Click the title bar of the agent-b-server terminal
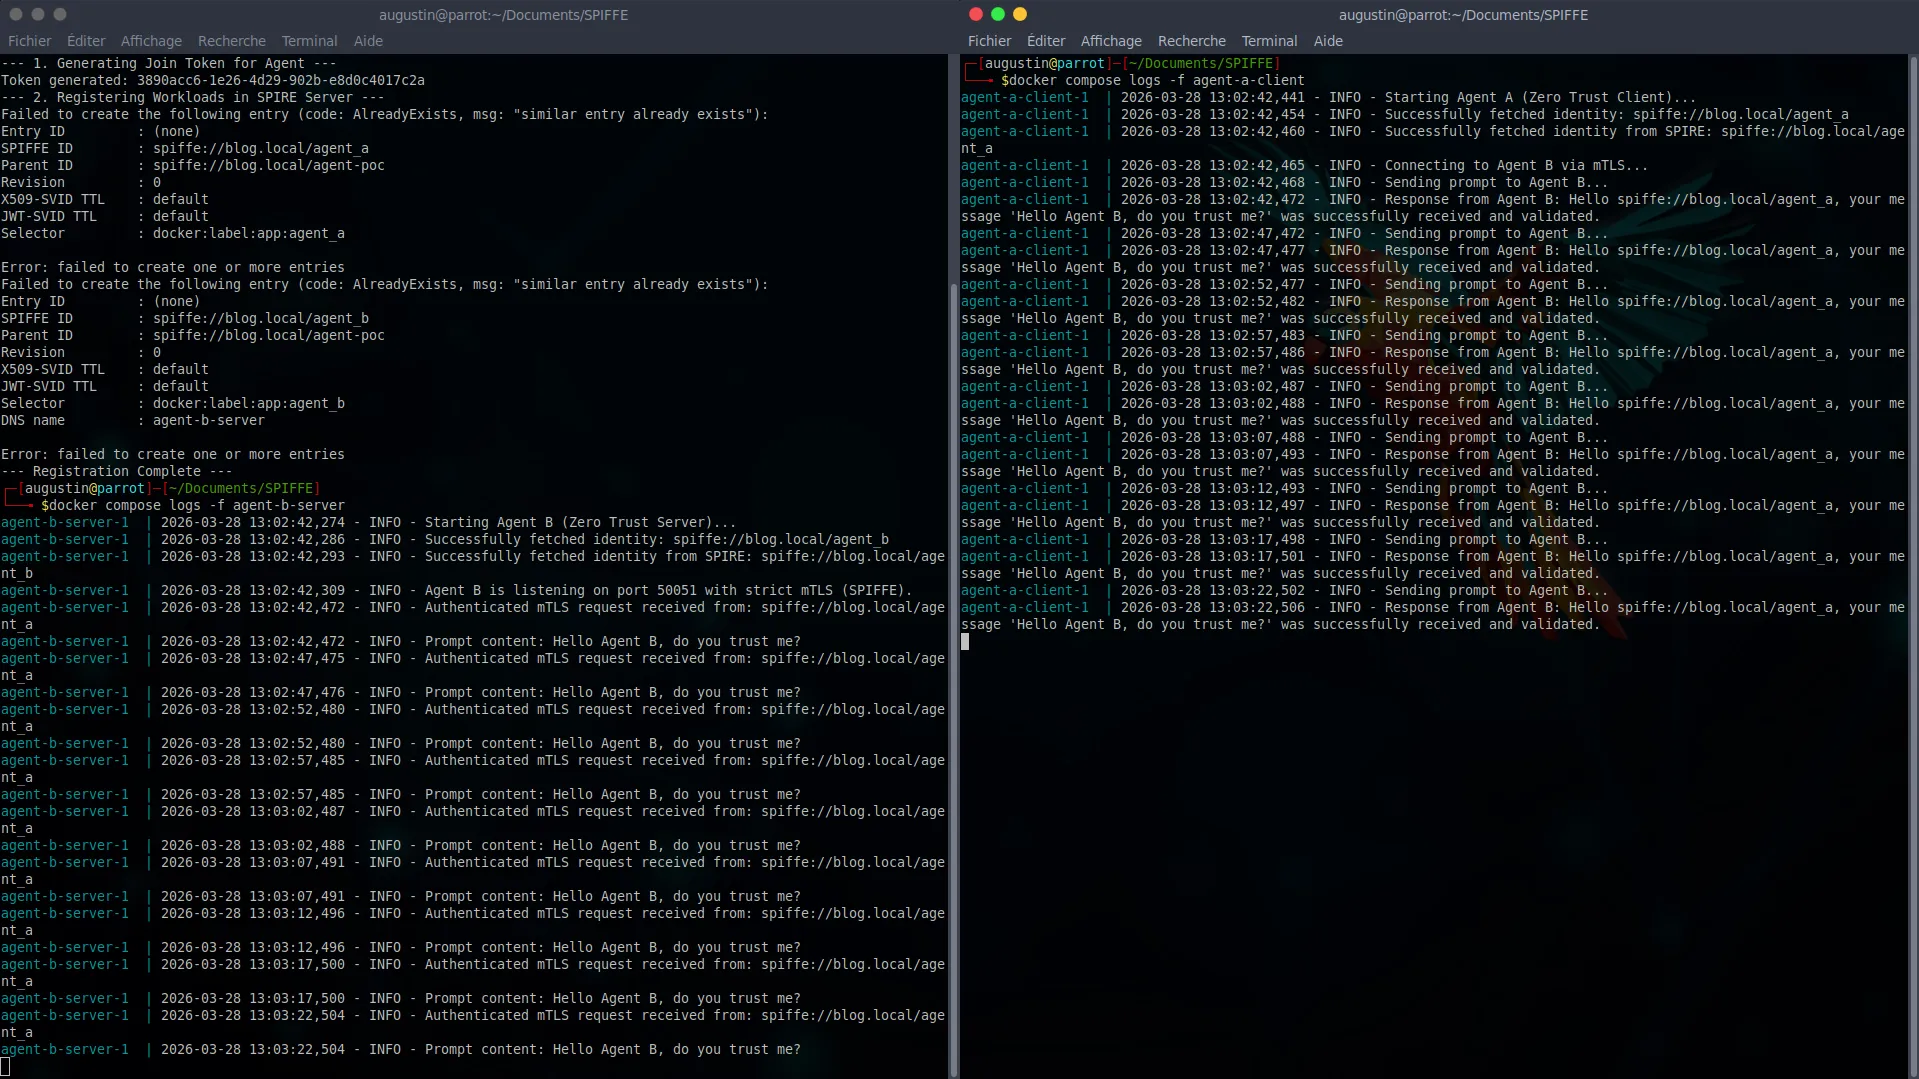This screenshot has width=1919, height=1079. click(x=503, y=15)
